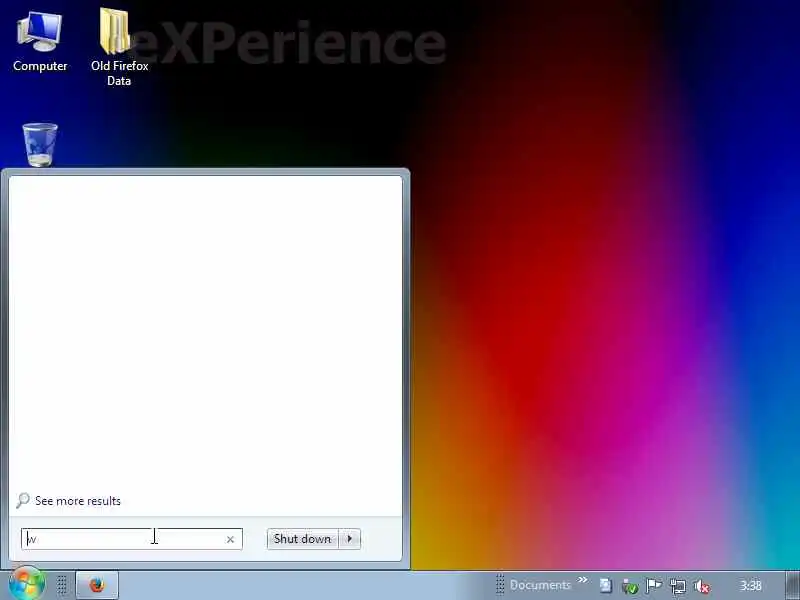Select the Recycle Bin desktop icon
The image size is (800, 600).
click(40, 144)
